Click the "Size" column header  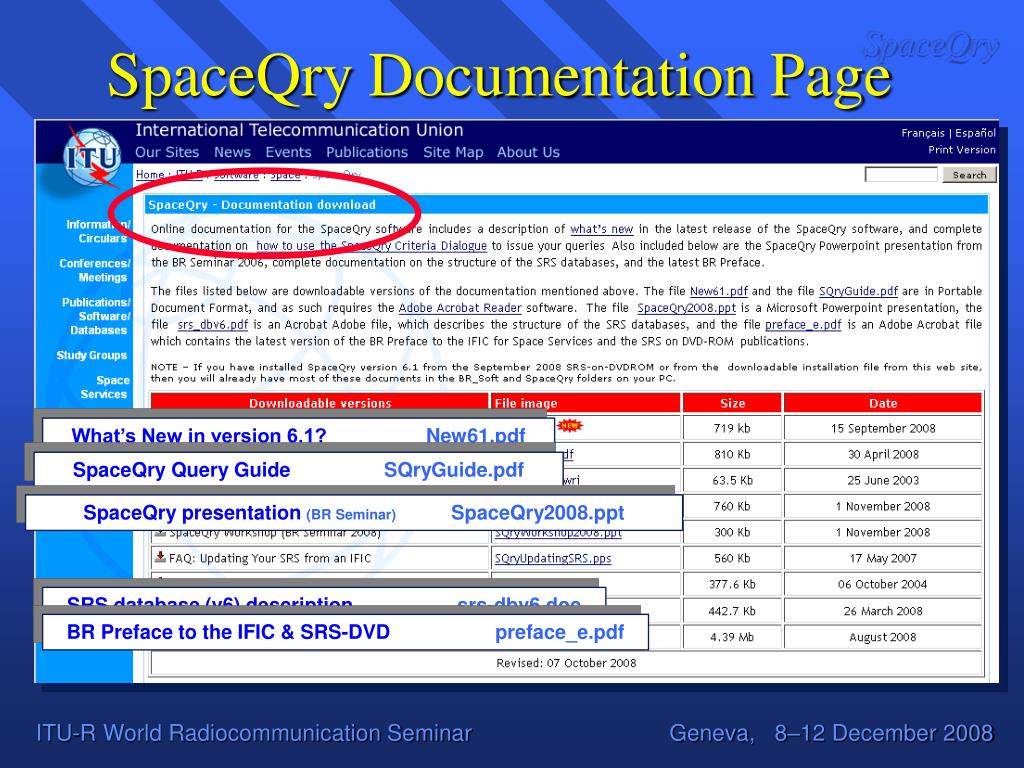732,404
